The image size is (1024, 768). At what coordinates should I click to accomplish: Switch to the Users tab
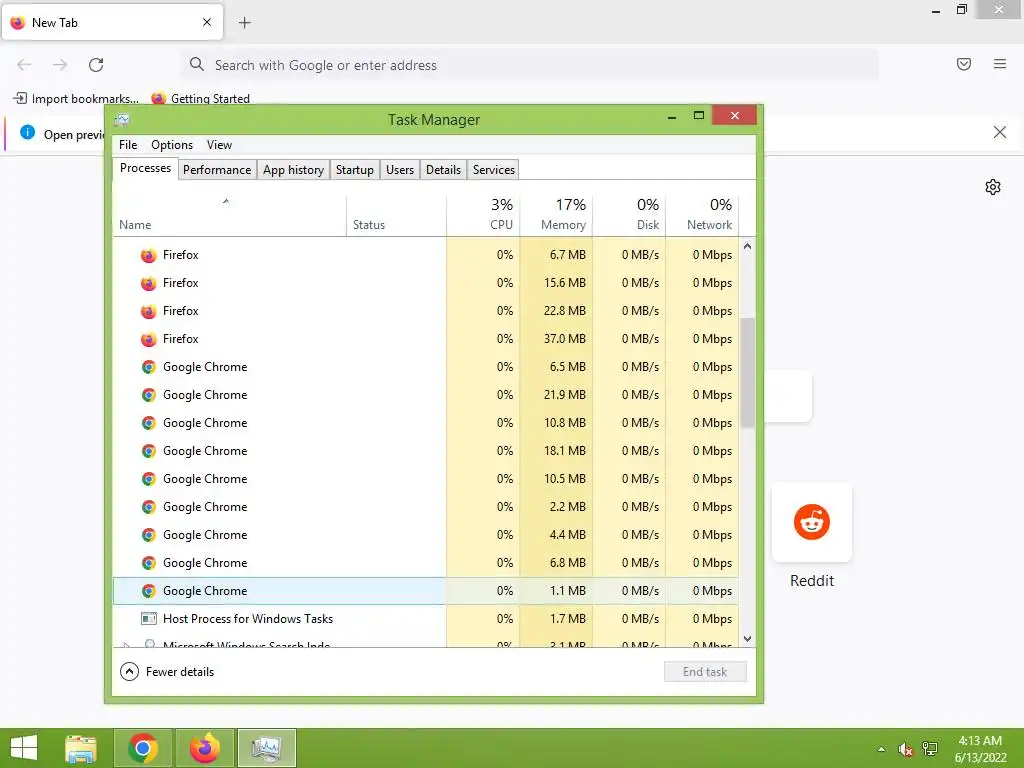tap(400, 170)
